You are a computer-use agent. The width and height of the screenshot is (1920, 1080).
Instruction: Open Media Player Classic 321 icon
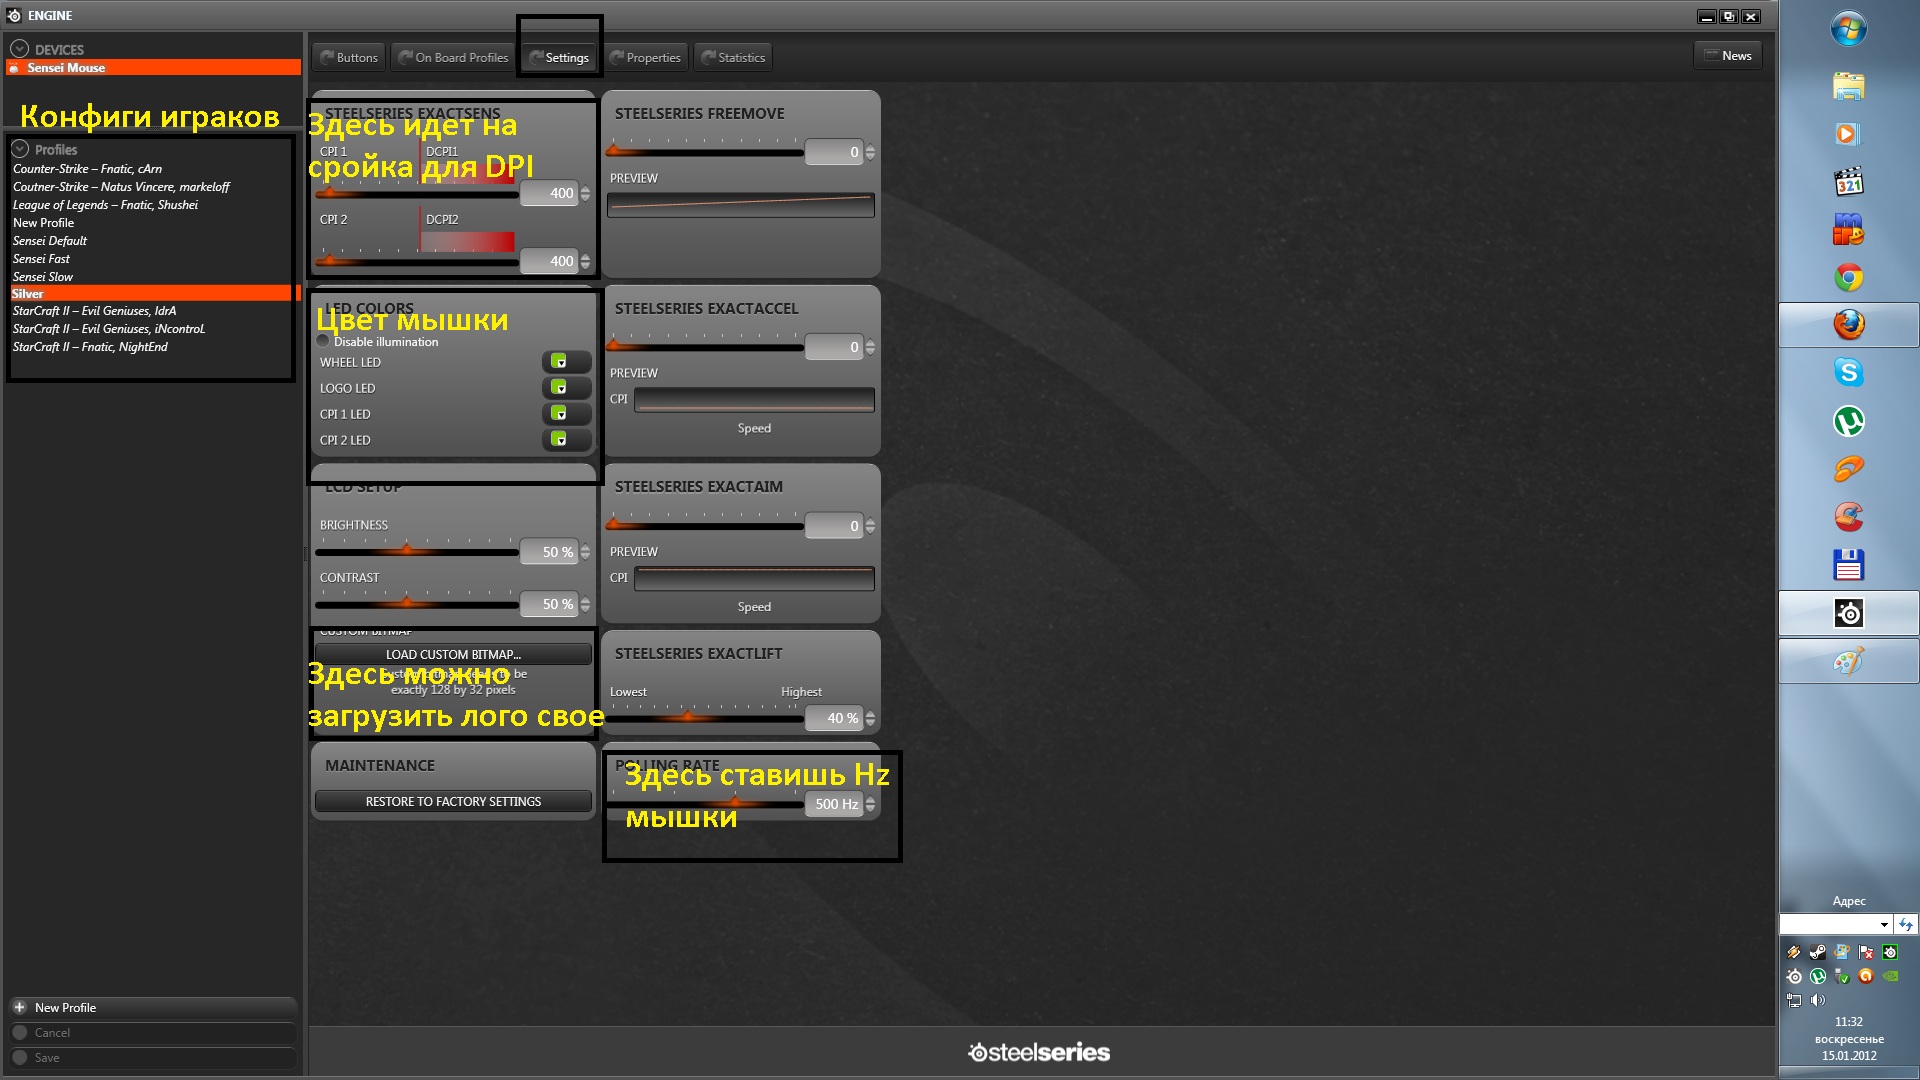(x=1849, y=182)
